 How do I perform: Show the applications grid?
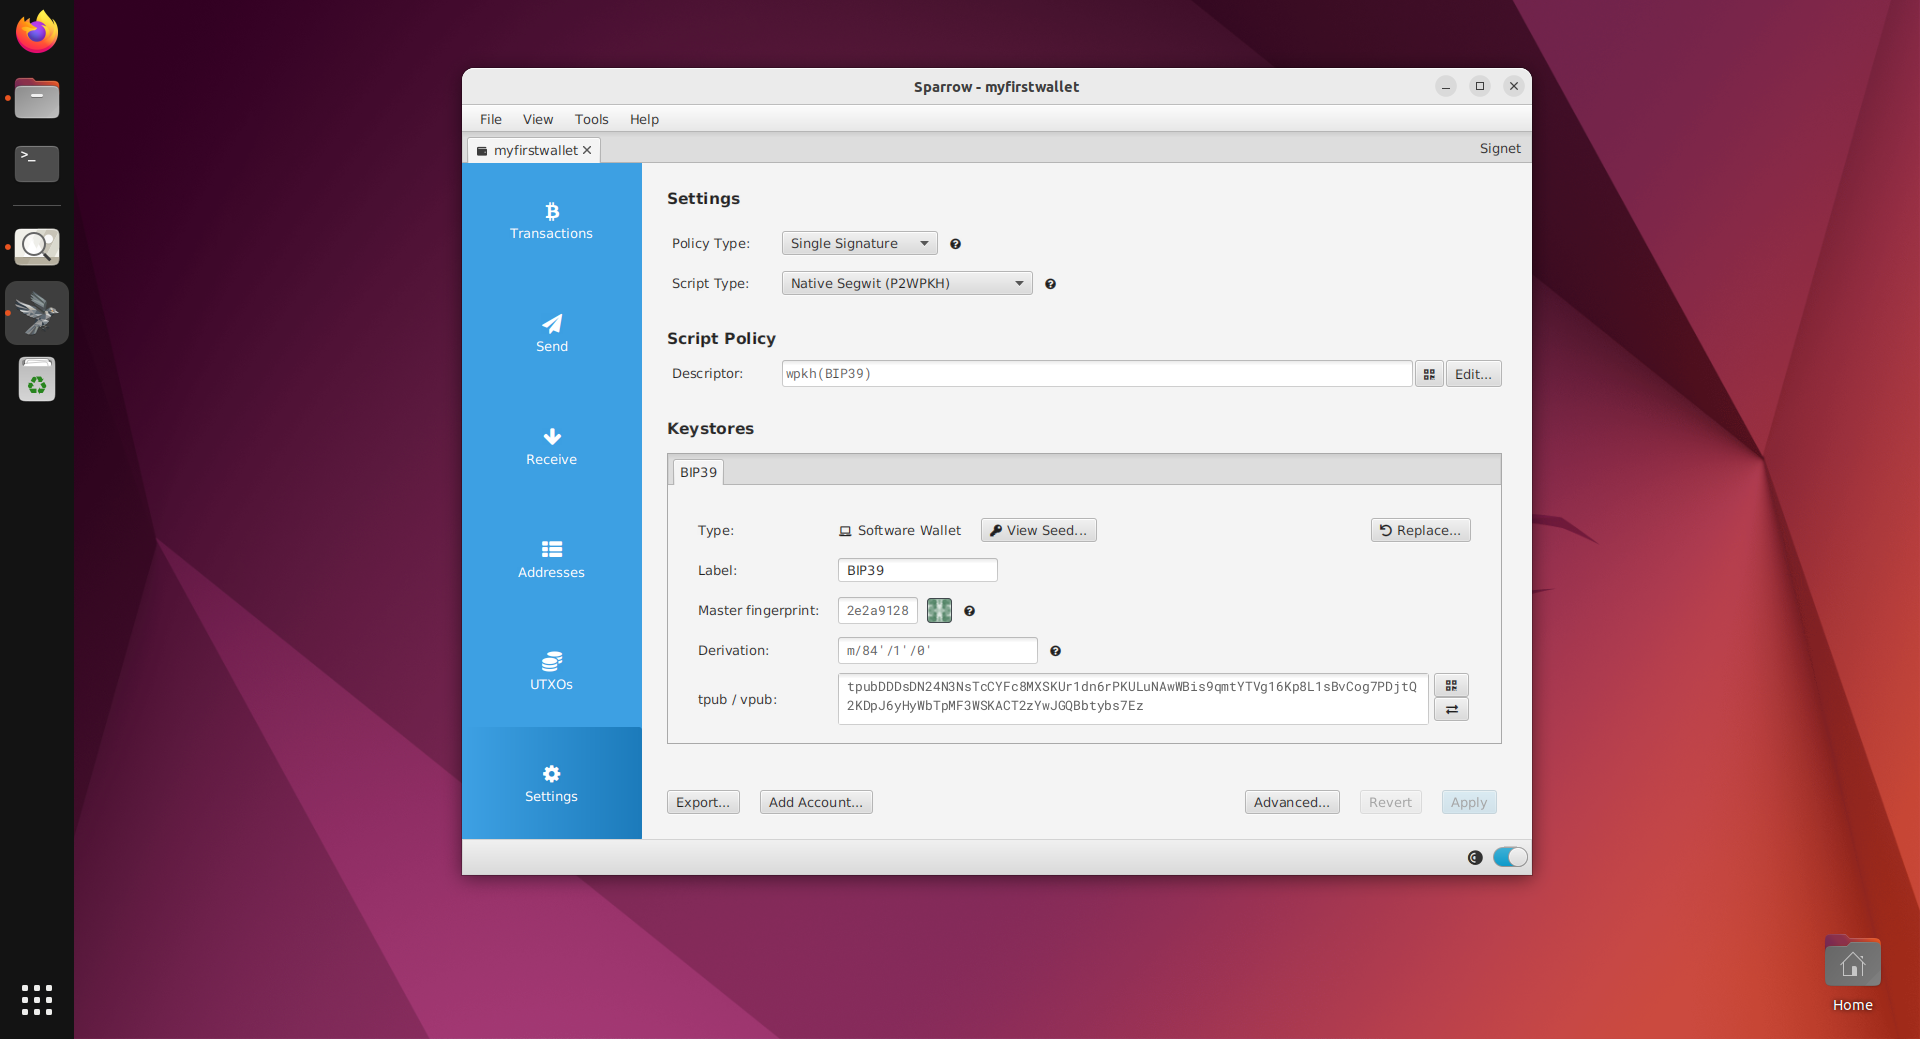click(37, 1000)
